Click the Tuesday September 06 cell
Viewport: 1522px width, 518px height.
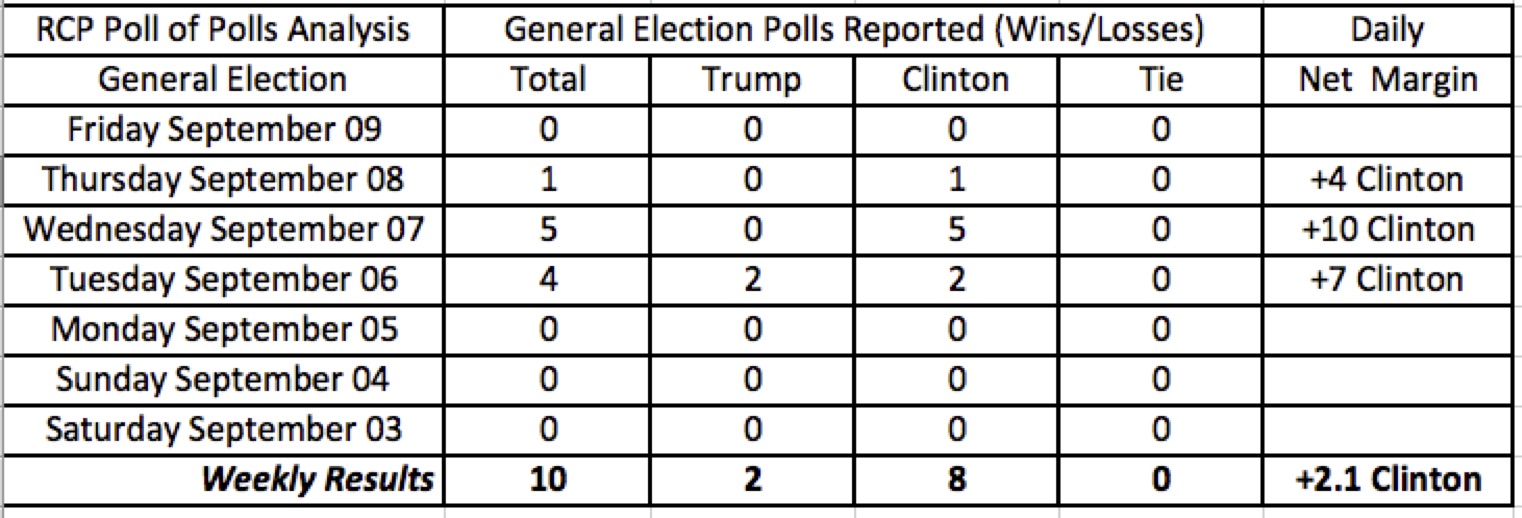coord(224,280)
